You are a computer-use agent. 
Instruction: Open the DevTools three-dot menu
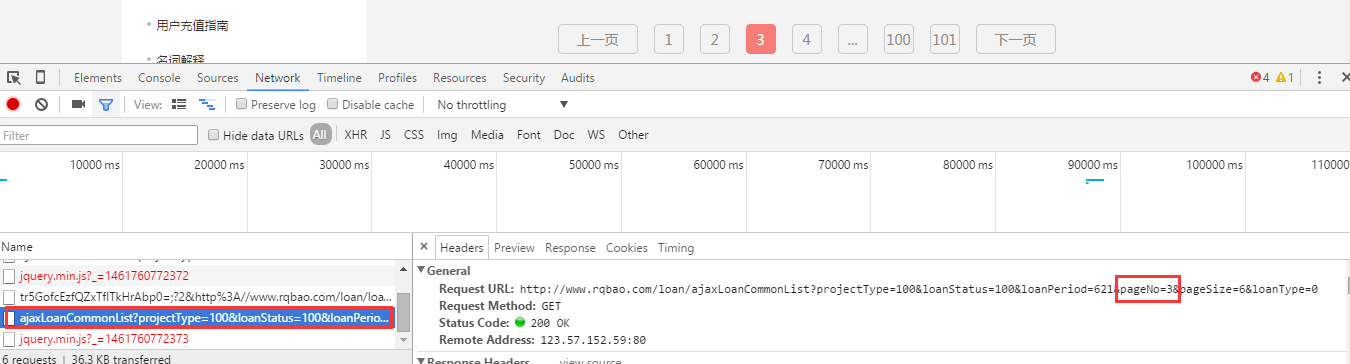[x=1319, y=77]
